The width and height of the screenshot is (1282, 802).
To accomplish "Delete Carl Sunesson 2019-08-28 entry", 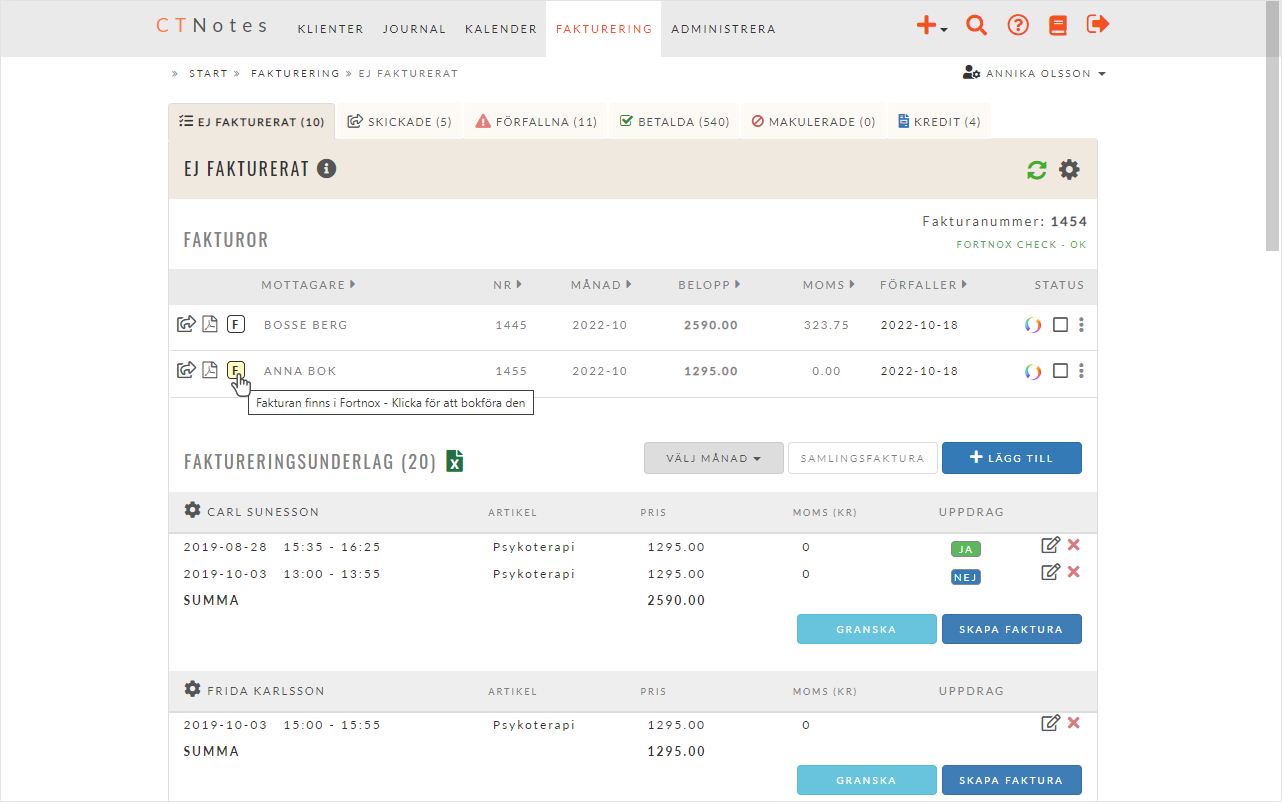I will [1074, 545].
